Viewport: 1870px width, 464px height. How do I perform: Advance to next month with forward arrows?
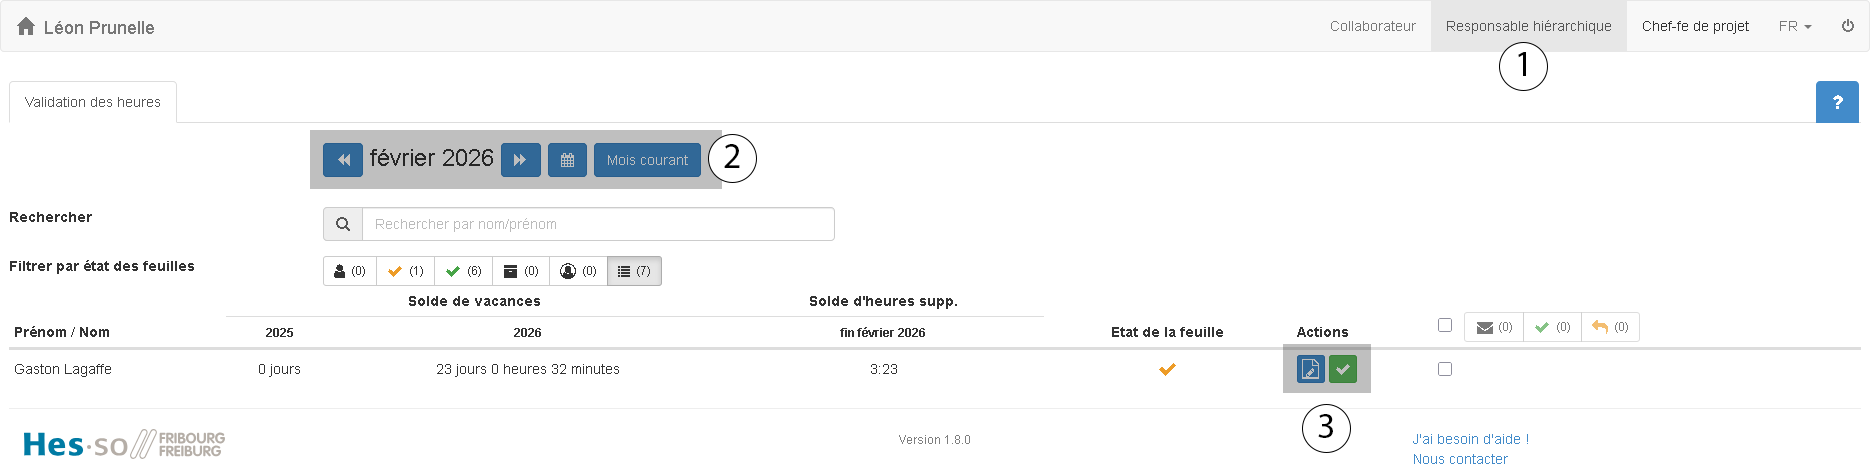520,160
